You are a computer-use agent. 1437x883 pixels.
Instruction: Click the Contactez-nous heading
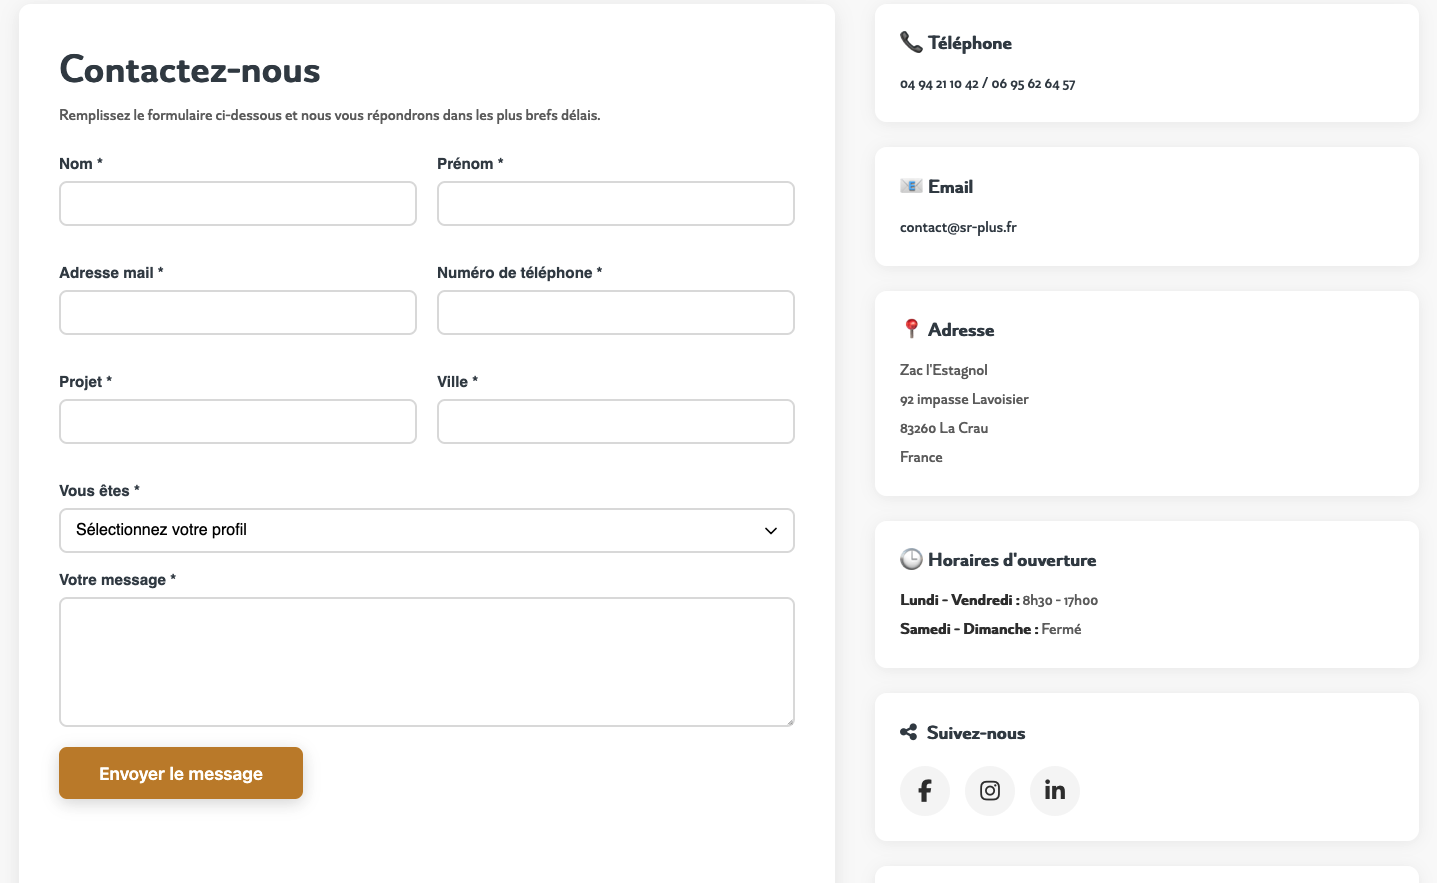(x=189, y=70)
